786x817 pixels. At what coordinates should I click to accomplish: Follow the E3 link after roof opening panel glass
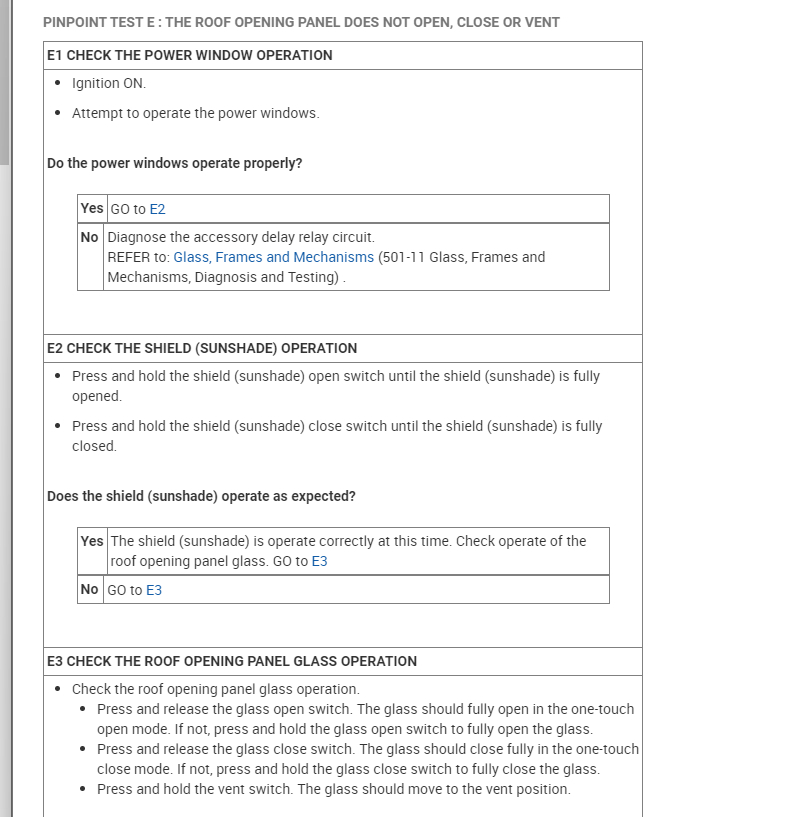319,561
